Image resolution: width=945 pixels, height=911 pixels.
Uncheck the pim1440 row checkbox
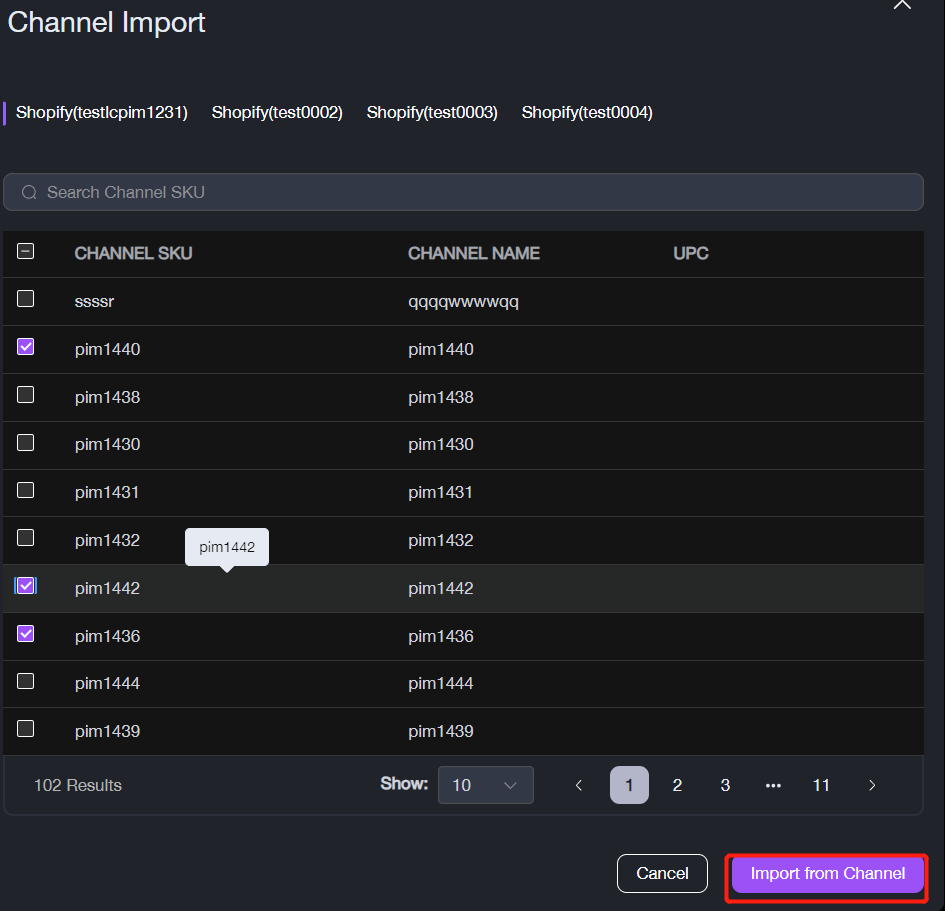(26, 347)
